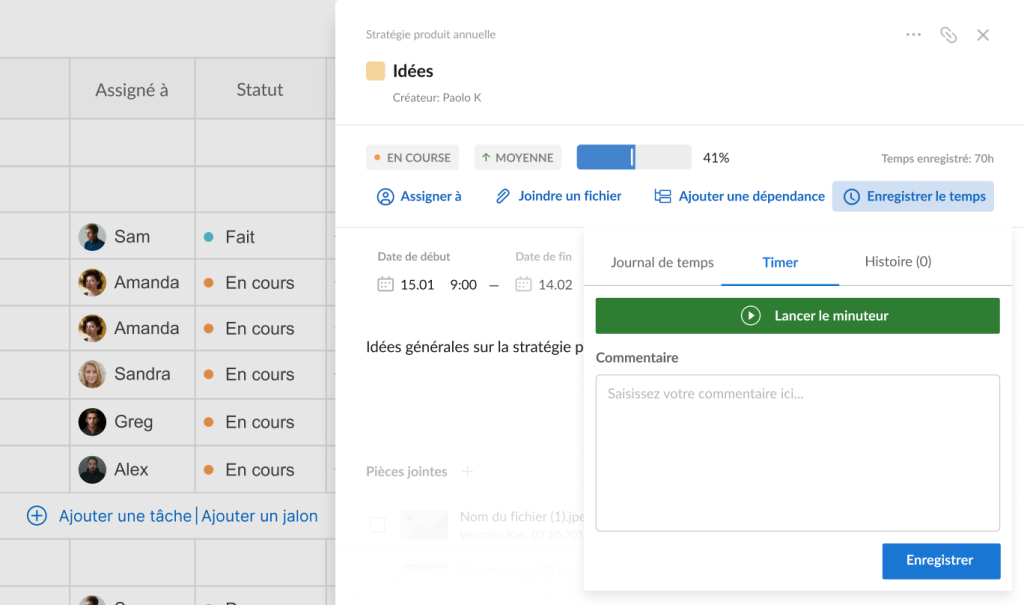Click the clock icon in Enregistrer le temps
Image resolution: width=1024 pixels, height=605 pixels.
pyautogui.click(x=852, y=197)
